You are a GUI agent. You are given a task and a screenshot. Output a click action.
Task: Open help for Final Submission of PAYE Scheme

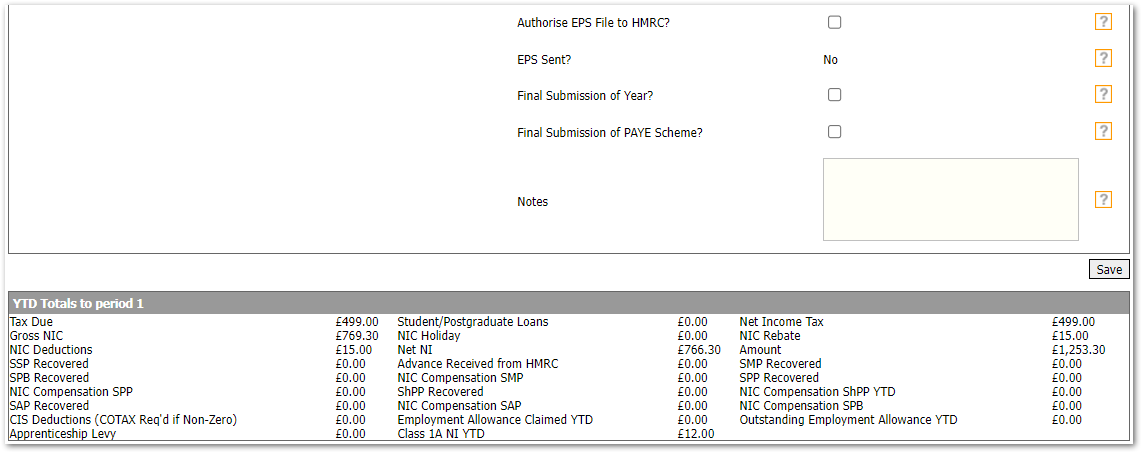click(1103, 131)
